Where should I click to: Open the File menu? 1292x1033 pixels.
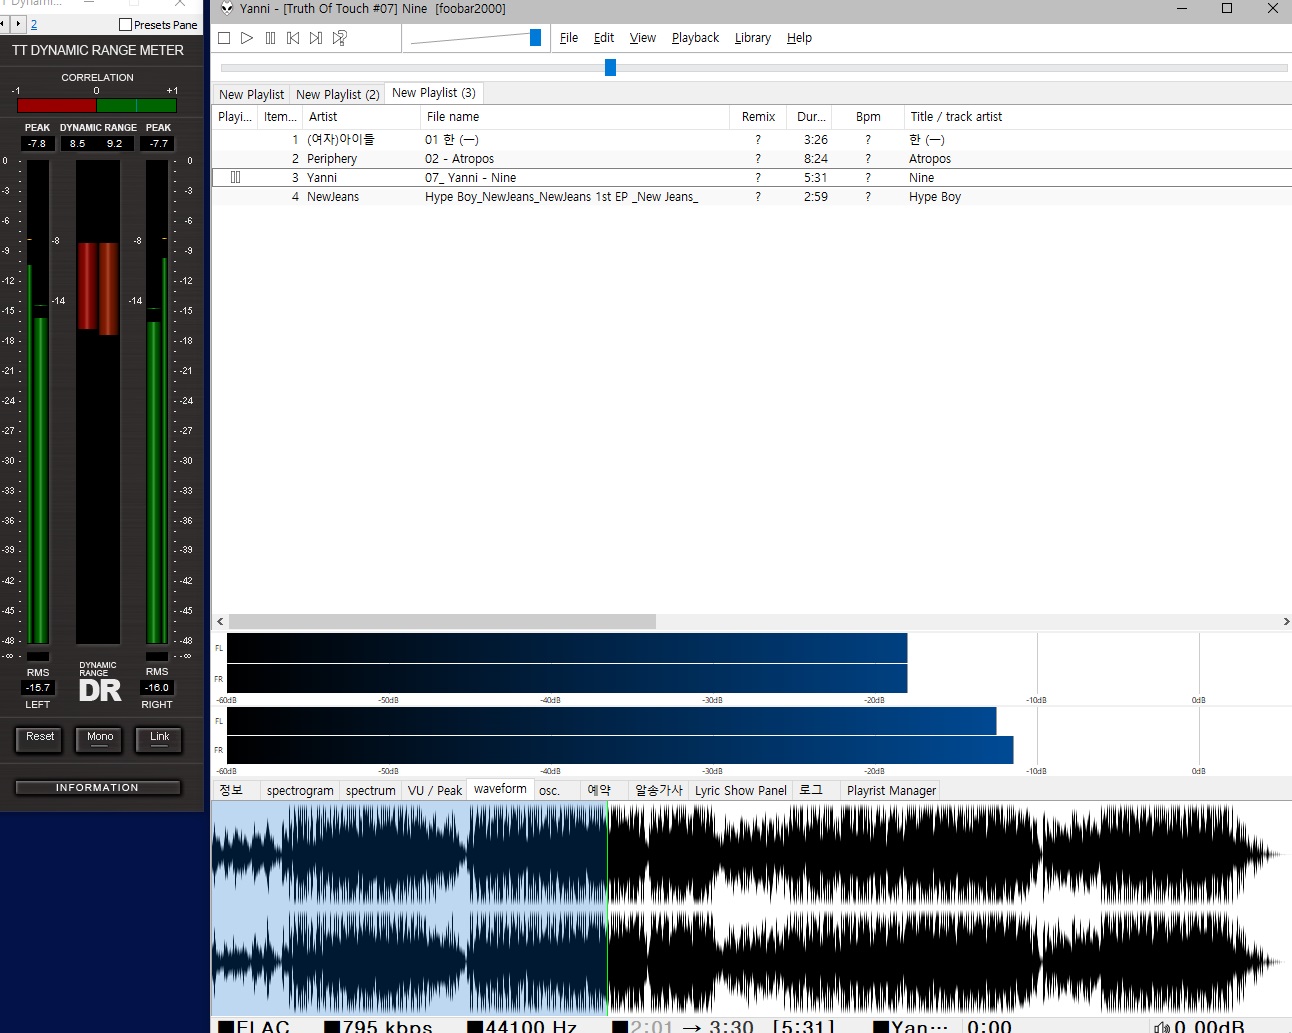[569, 38]
